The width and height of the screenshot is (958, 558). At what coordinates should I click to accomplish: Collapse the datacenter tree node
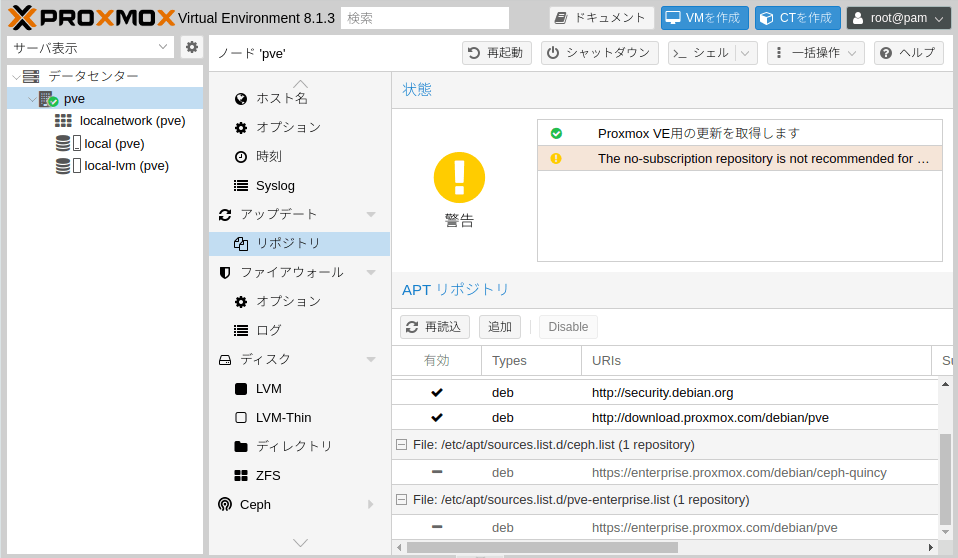coord(16,77)
